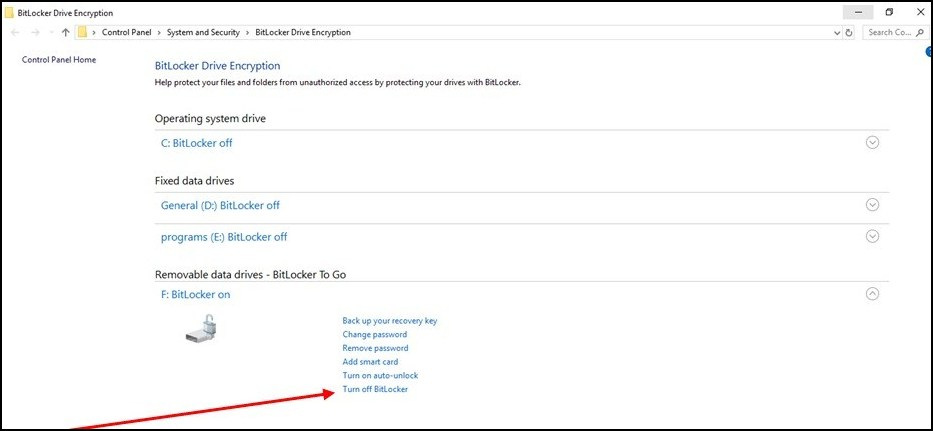Click the Fixed data drives heading
Screen dimensions: 933x431
(195, 180)
